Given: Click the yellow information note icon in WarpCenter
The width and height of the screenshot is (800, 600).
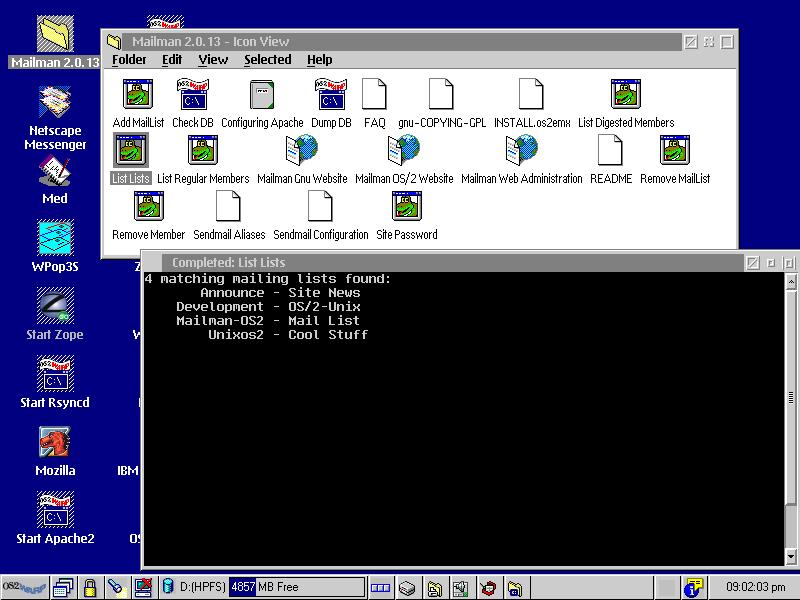Looking at the screenshot, I should click(693, 587).
